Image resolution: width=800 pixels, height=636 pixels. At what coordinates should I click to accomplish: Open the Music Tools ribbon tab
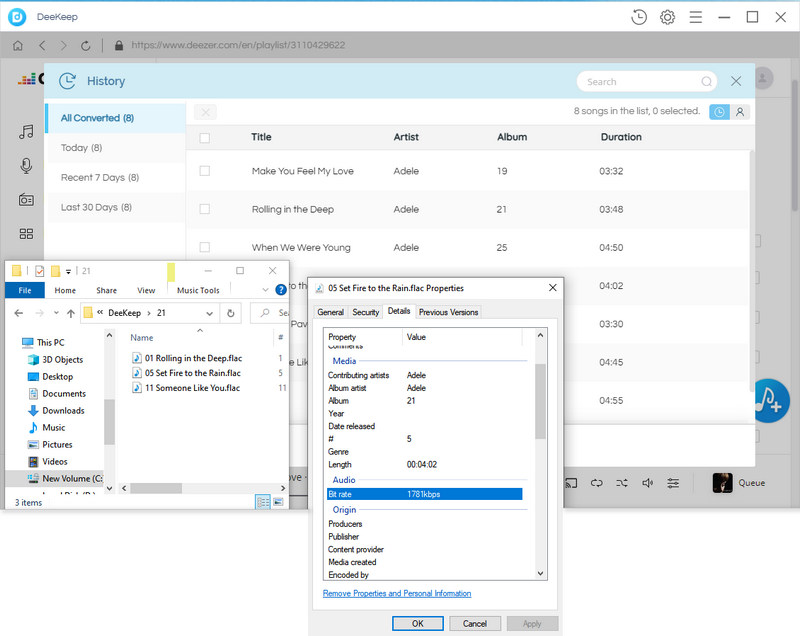click(x=198, y=290)
